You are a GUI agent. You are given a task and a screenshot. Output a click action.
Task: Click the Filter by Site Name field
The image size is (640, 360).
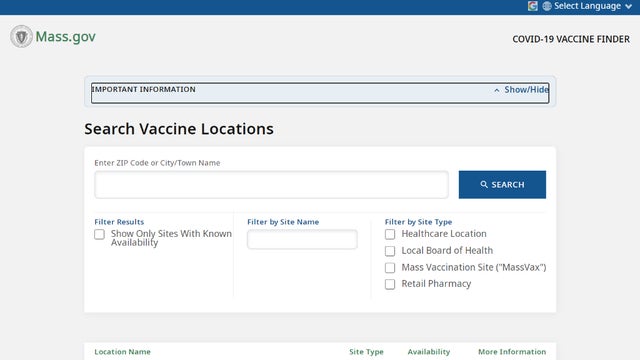pos(302,239)
